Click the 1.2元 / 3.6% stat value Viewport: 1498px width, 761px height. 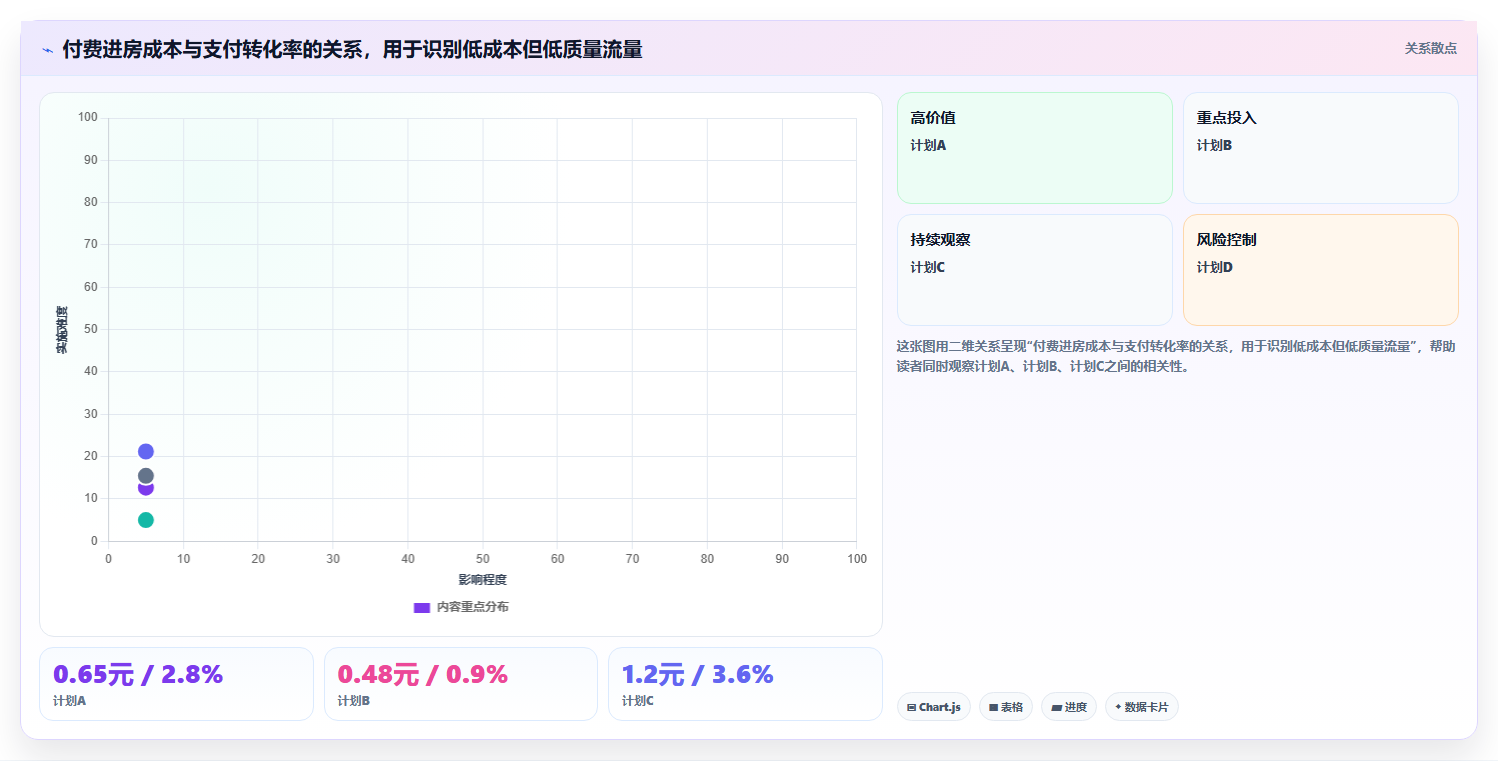(x=697, y=675)
